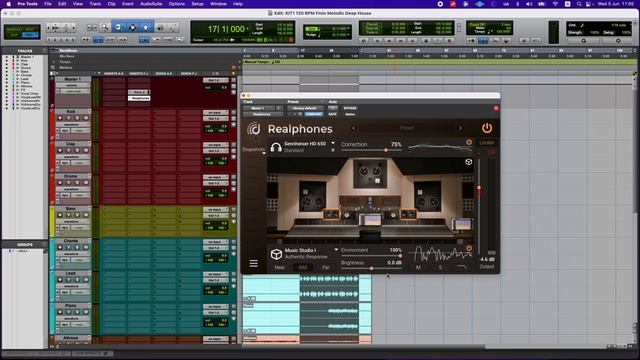The image size is (640, 360).
Task: Adjust the Correction slider handle
Action: coord(386,150)
